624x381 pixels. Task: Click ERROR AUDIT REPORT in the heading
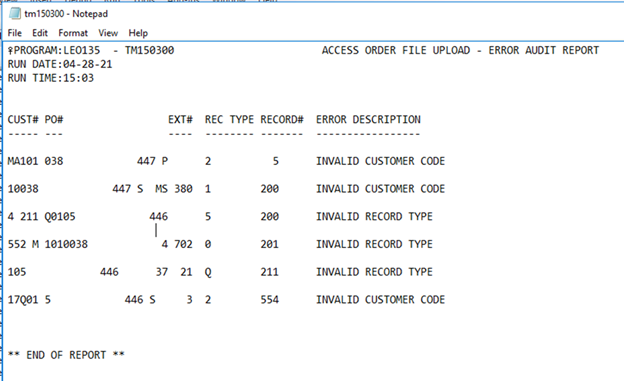544,51
